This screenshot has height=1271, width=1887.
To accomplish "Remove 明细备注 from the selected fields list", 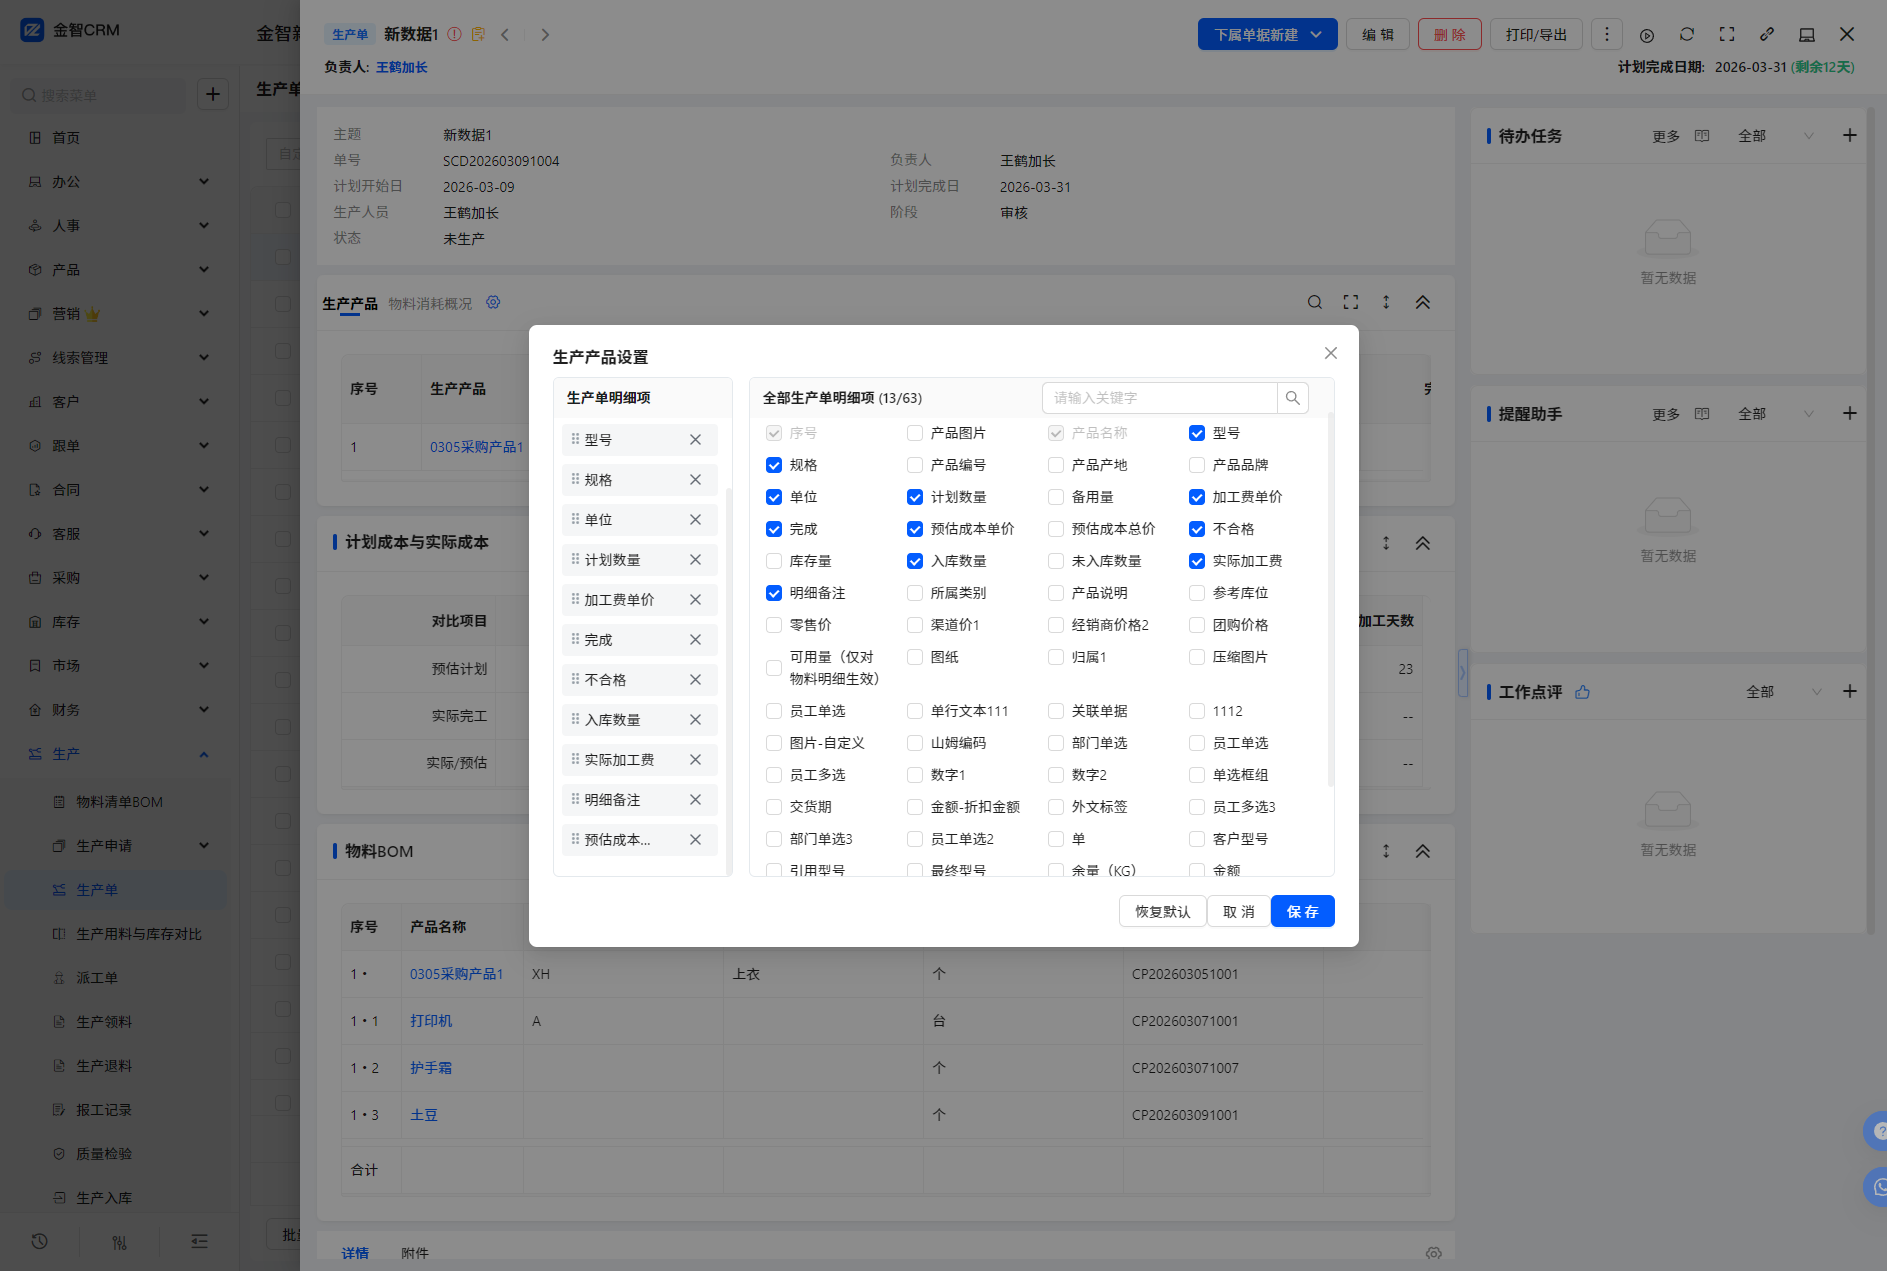I will pos(695,800).
